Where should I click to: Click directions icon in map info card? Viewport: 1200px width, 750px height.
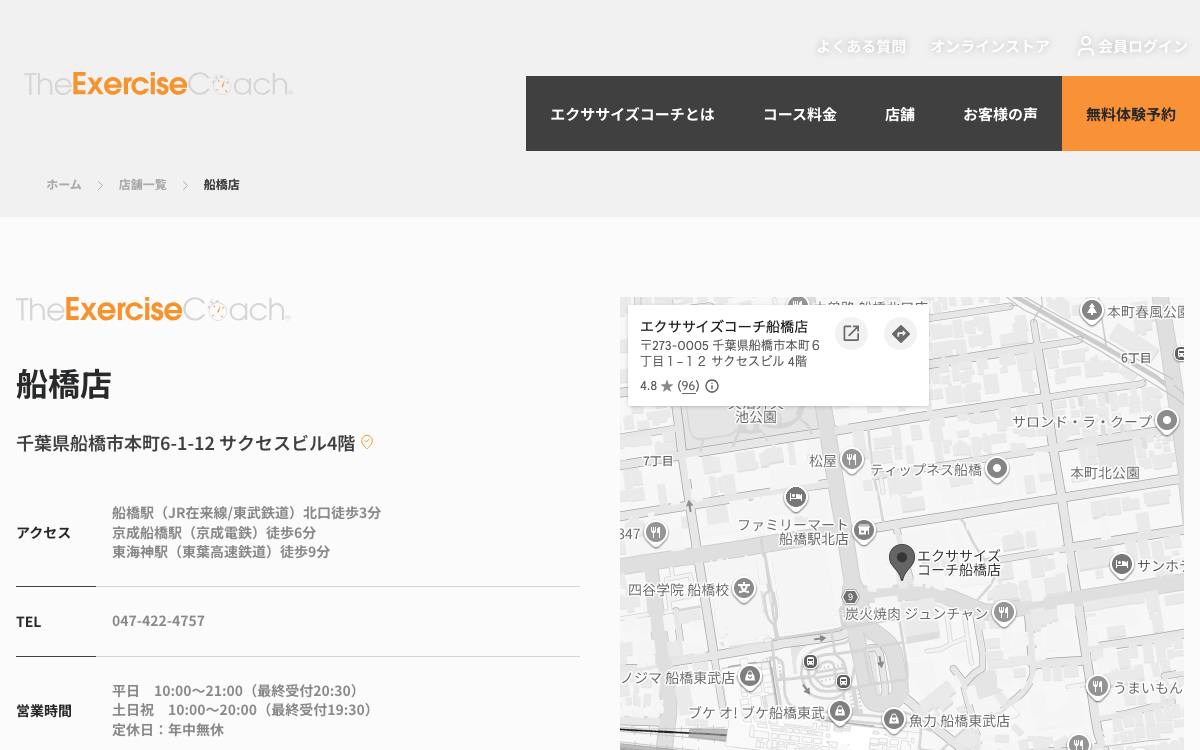click(x=900, y=333)
